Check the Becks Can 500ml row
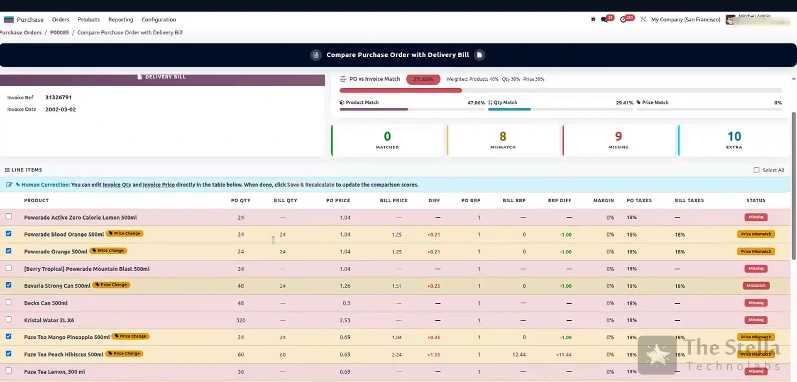 (x=9, y=302)
